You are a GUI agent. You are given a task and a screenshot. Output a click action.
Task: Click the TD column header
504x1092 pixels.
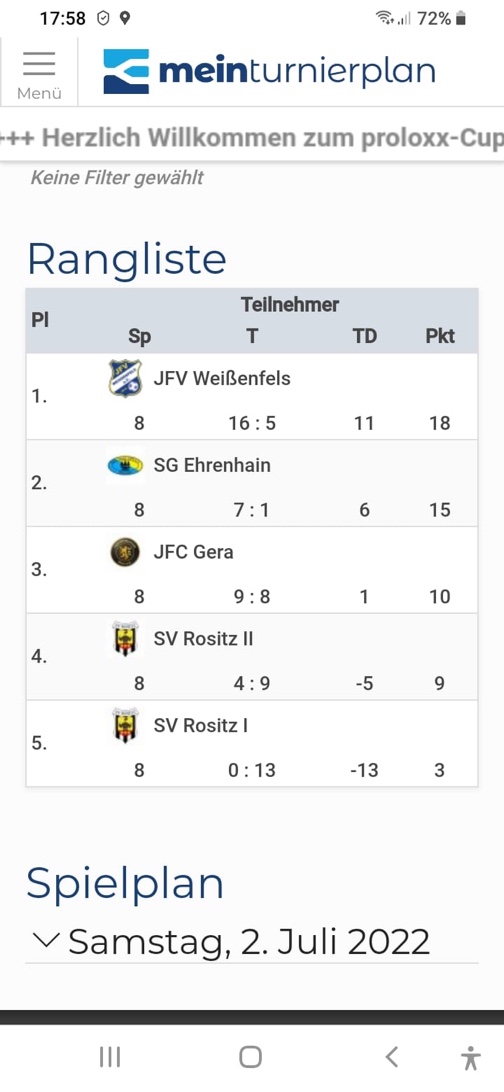pos(364,336)
